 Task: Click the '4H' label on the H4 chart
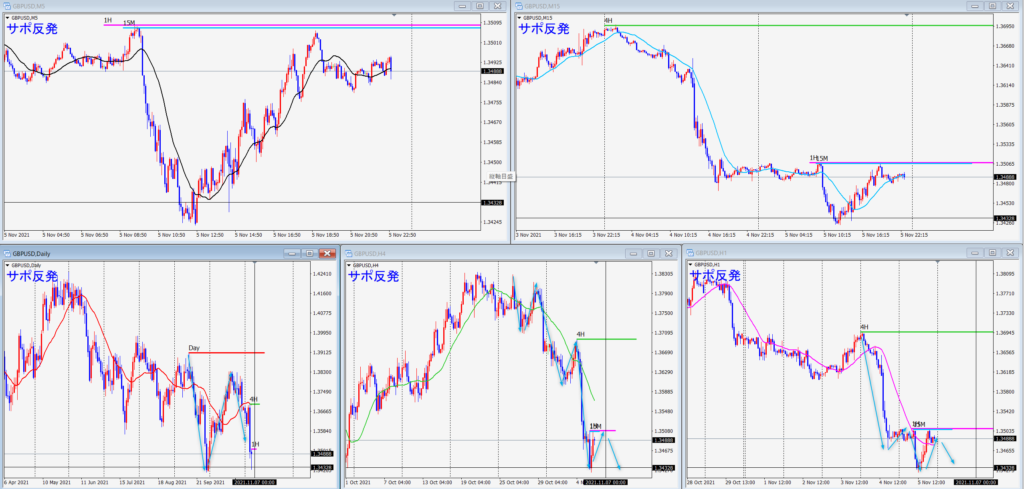point(580,334)
